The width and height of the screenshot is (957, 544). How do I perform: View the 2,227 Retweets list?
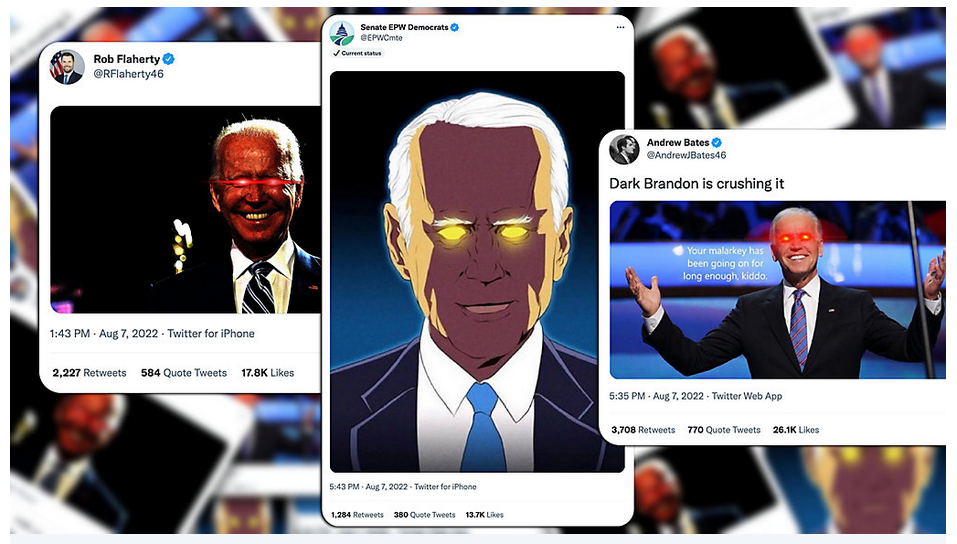coord(89,372)
